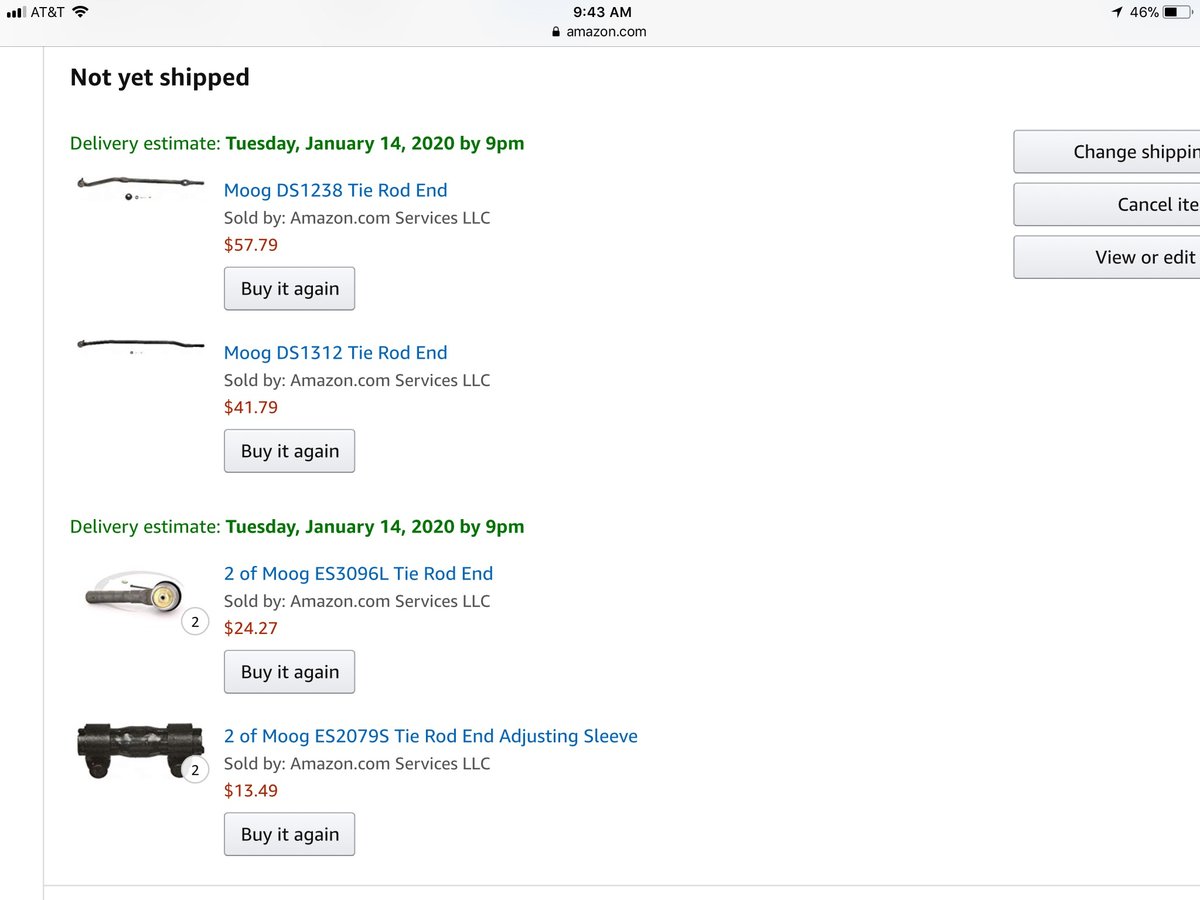Image resolution: width=1200 pixels, height=900 pixels.
Task: Tap the battery icon in status bar
Action: (1177, 12)
